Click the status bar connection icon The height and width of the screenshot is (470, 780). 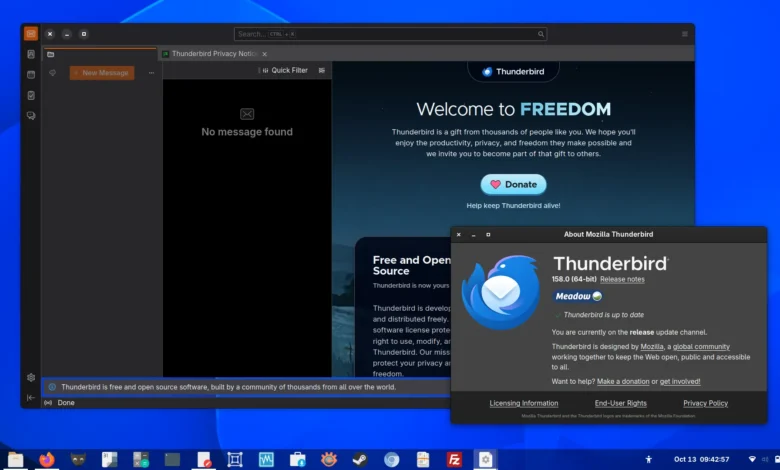pos(48,403)
